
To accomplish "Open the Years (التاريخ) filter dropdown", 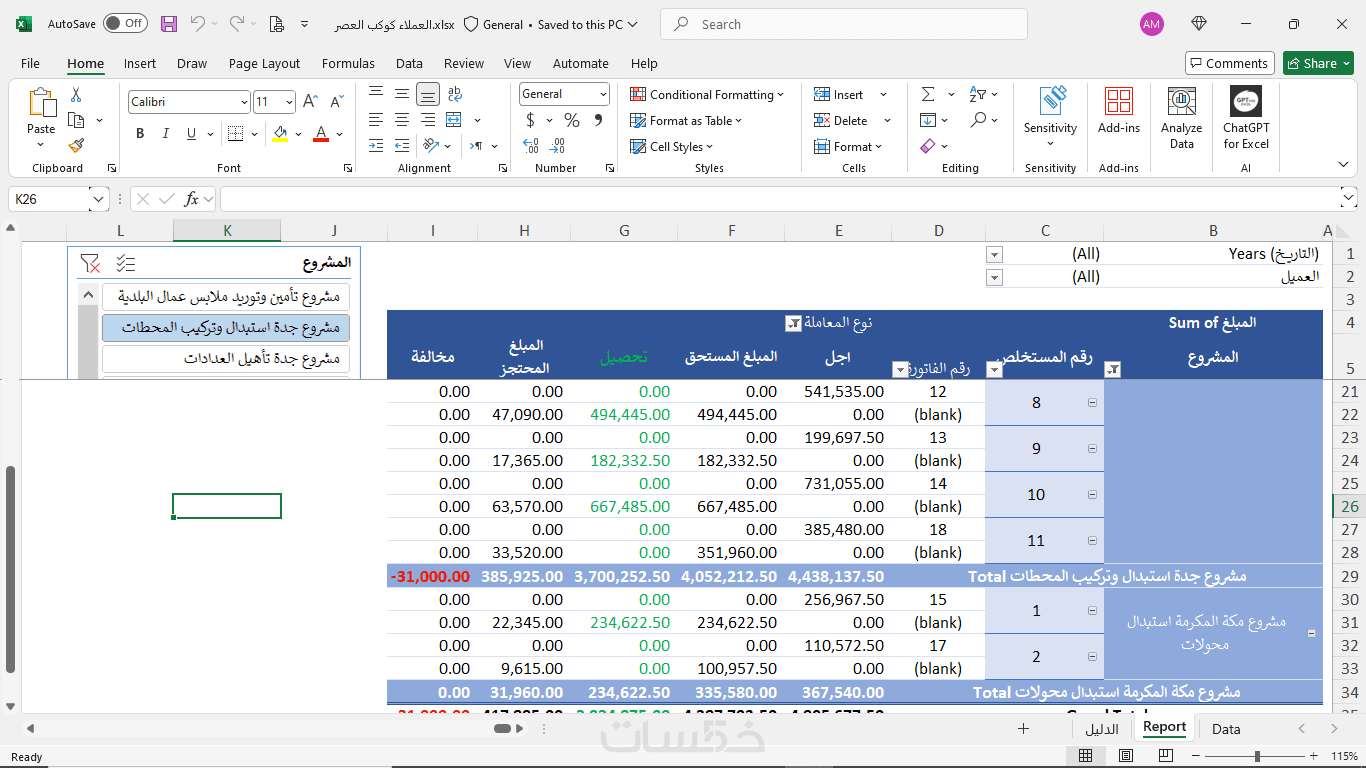I will pyautogui.click(x=994, y=254).
